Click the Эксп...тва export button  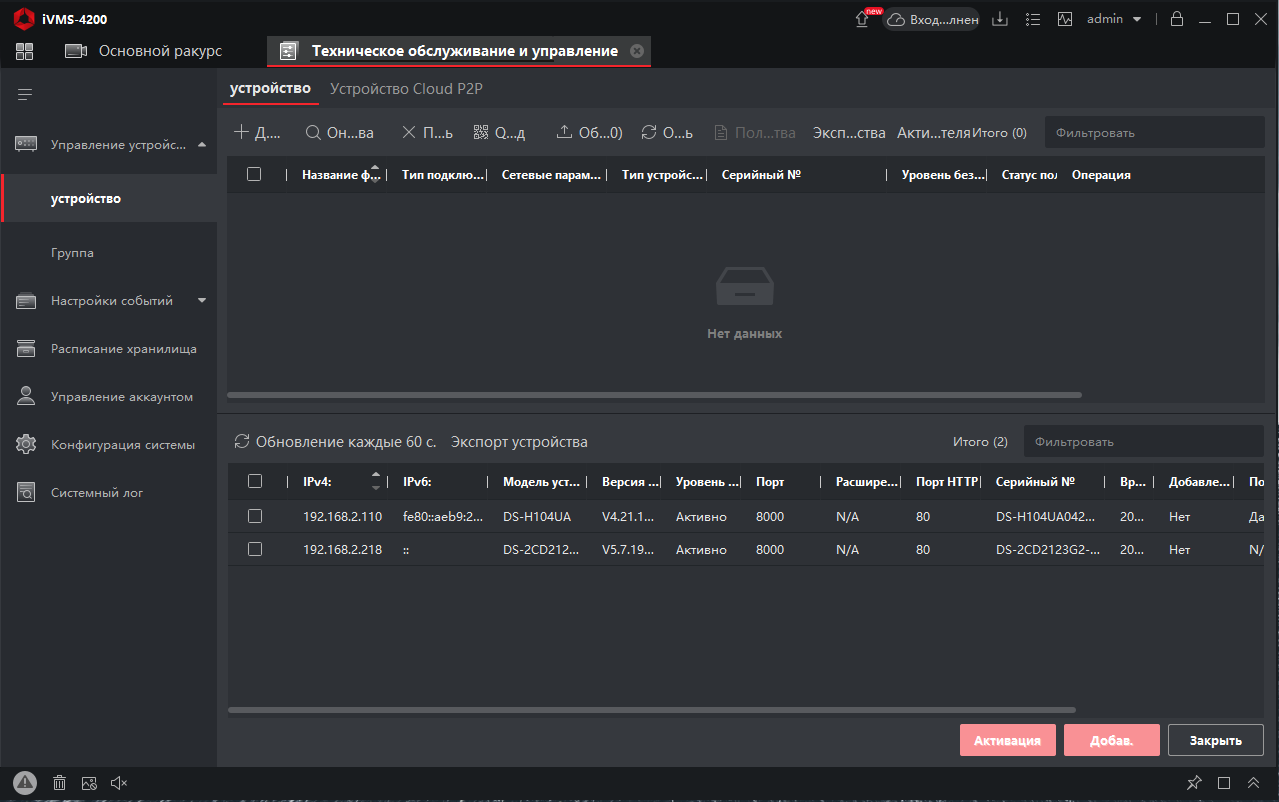(849, 133)
